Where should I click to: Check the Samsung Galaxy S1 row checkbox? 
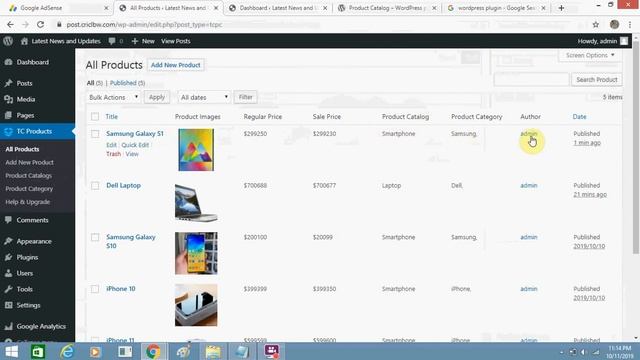click(95, 134)
